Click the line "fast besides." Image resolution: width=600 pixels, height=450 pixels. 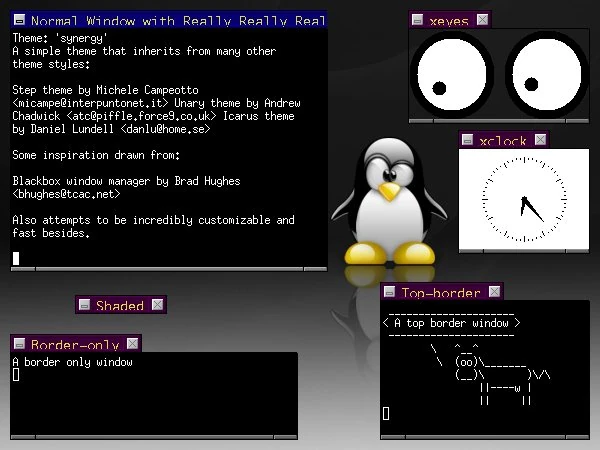click(x=51, y=233)
